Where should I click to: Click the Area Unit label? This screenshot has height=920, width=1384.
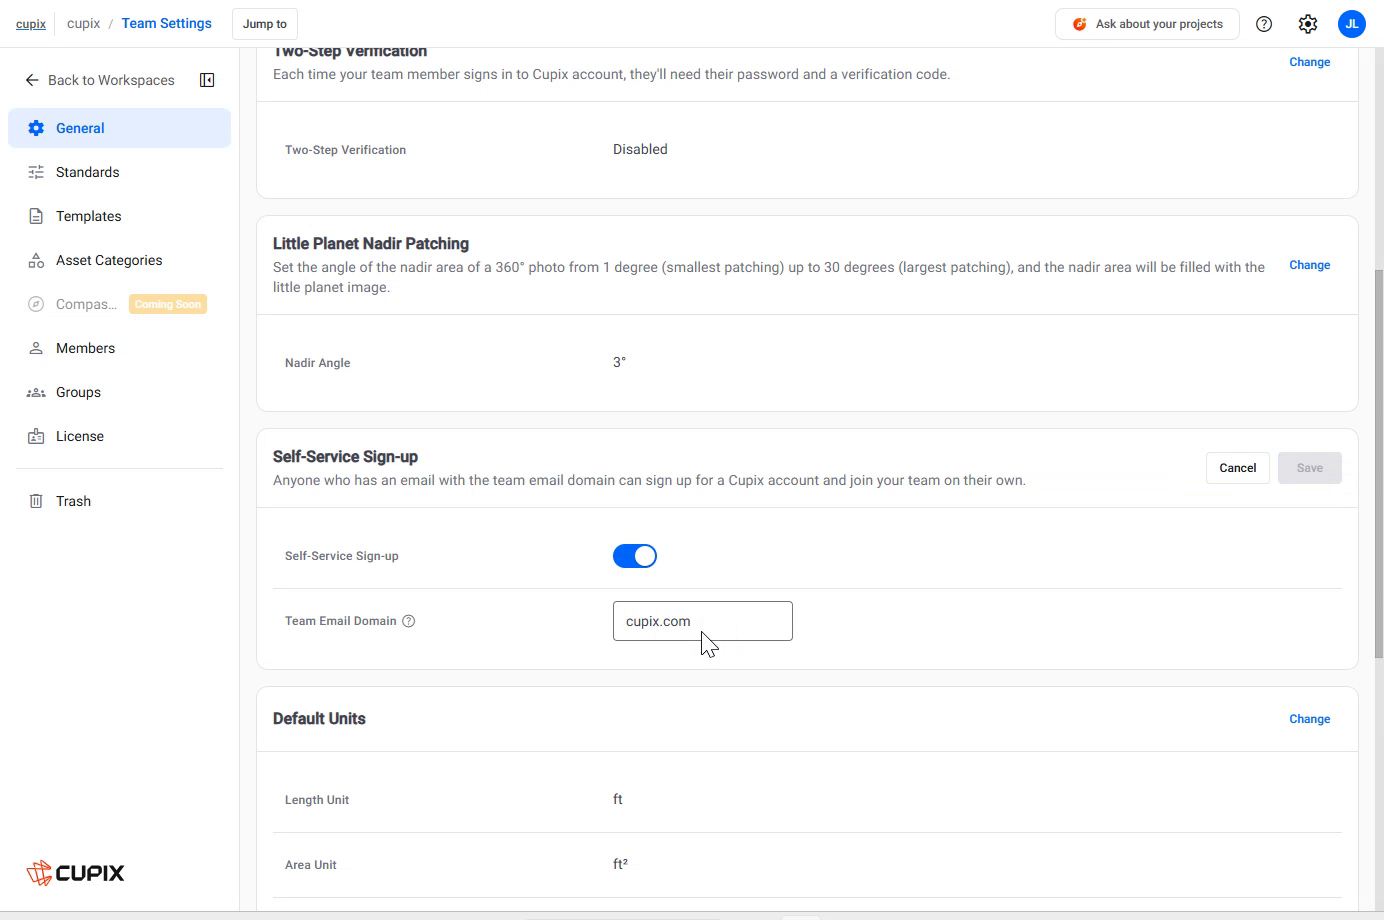(310, 865)
